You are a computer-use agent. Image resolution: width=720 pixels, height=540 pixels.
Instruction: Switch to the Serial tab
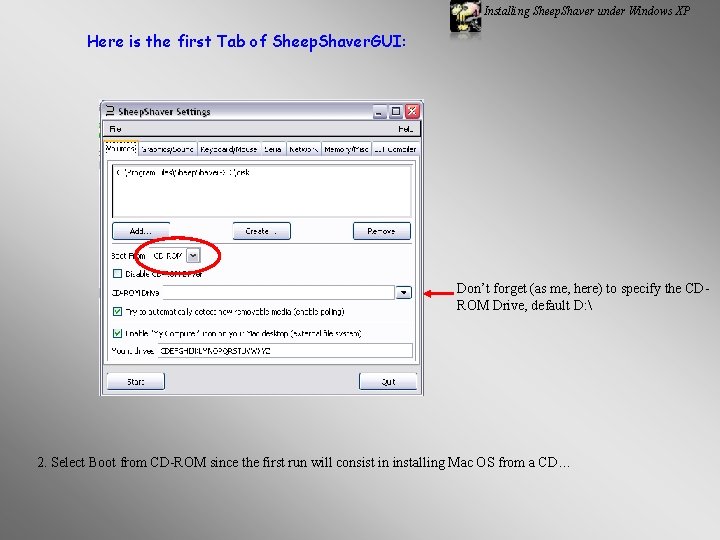pyautogui.click(x=272, y=149)
